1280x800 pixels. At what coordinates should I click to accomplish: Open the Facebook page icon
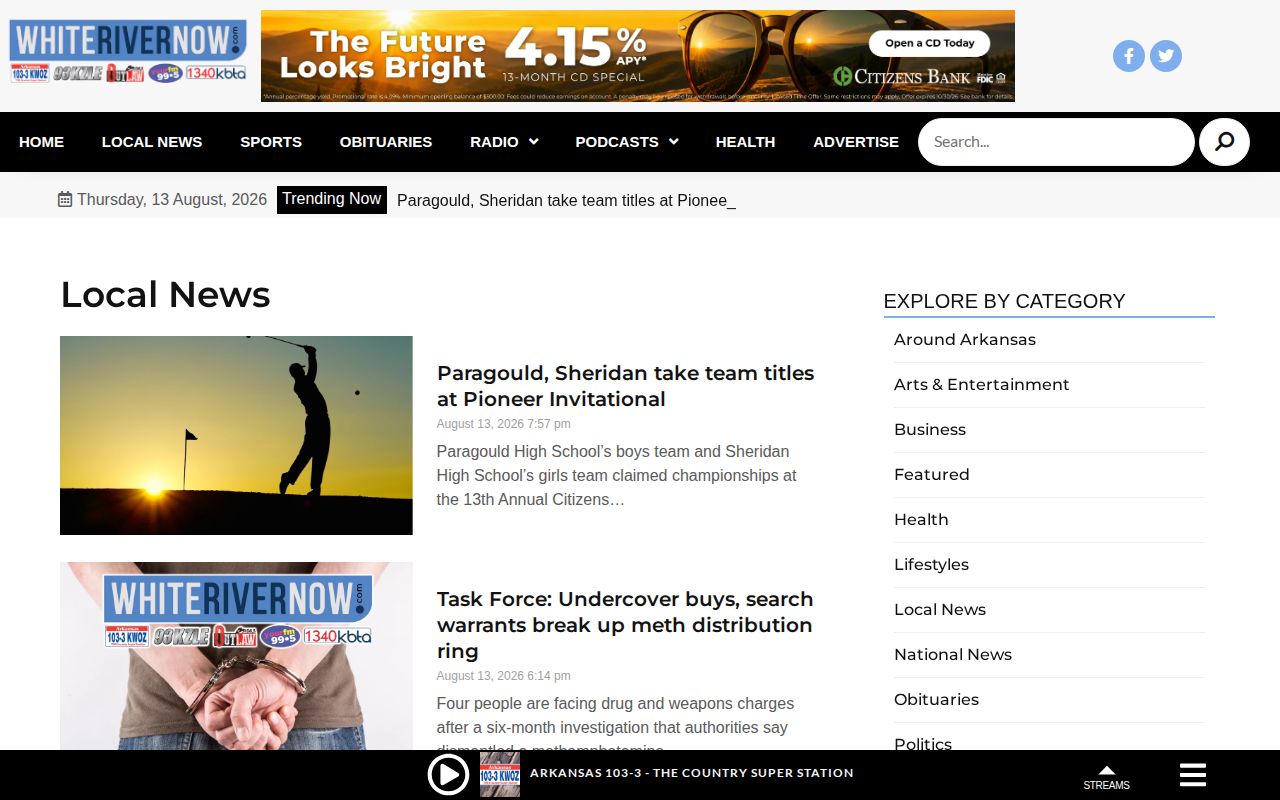[1129, 56]
